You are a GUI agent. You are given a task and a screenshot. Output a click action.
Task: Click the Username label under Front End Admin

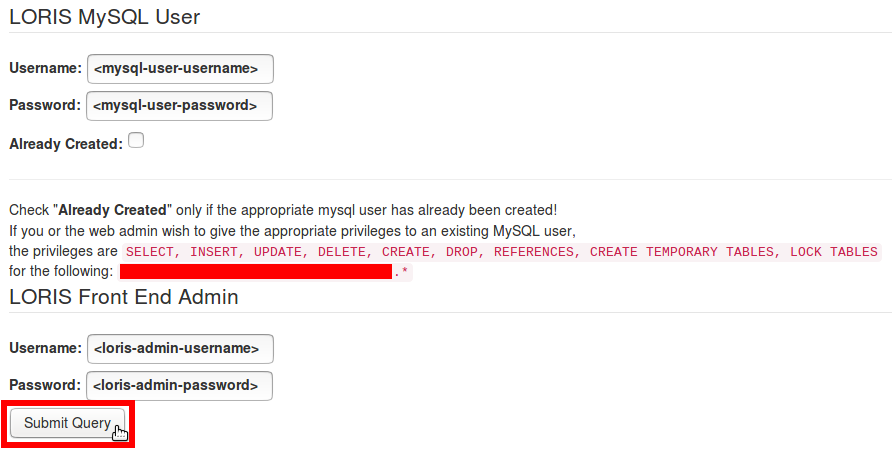click(x=45, y=349)
